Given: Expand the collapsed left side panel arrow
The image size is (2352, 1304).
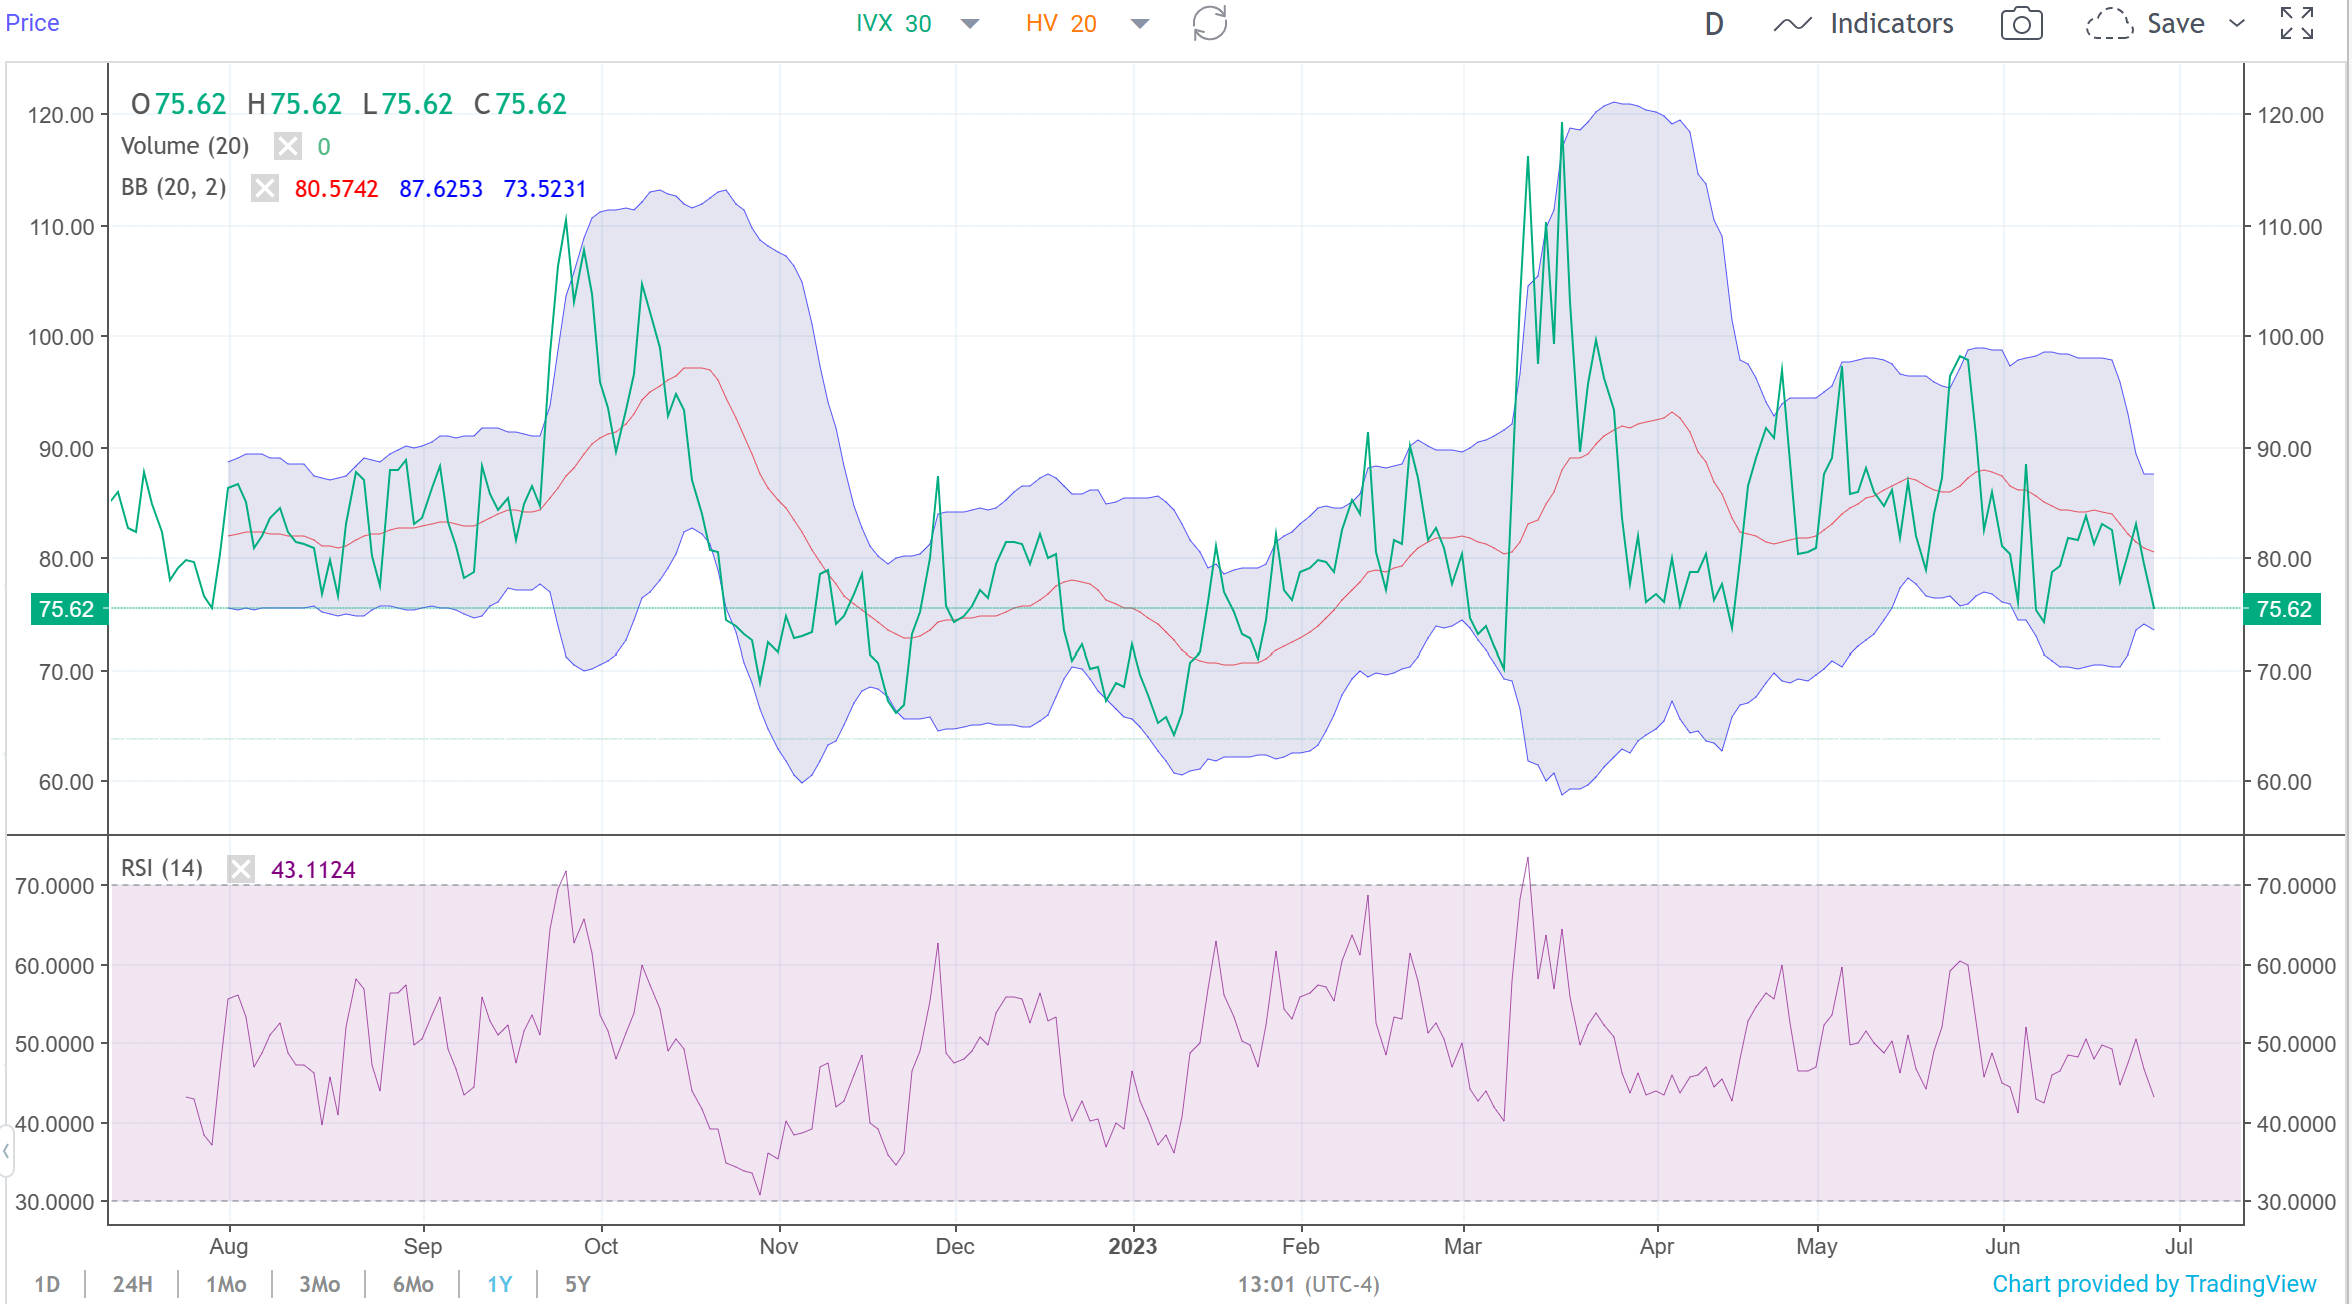Looking at the screenshot, I should click(6, 1151).
